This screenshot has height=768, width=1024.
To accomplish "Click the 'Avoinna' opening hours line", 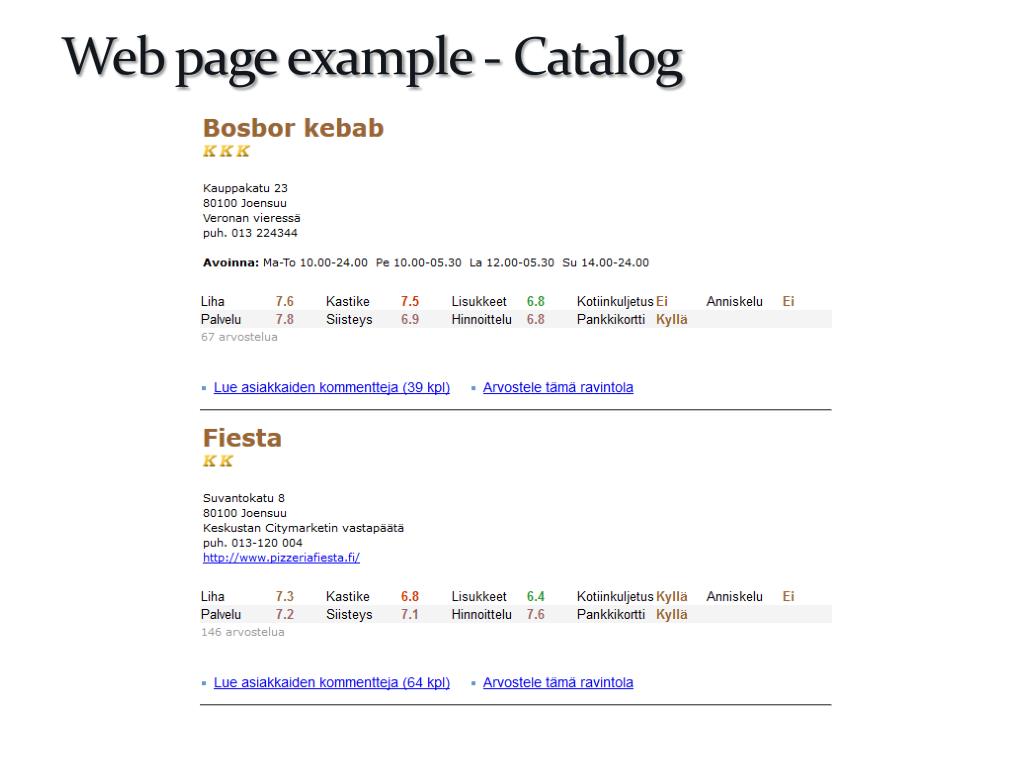I will [x=425, y=263].
